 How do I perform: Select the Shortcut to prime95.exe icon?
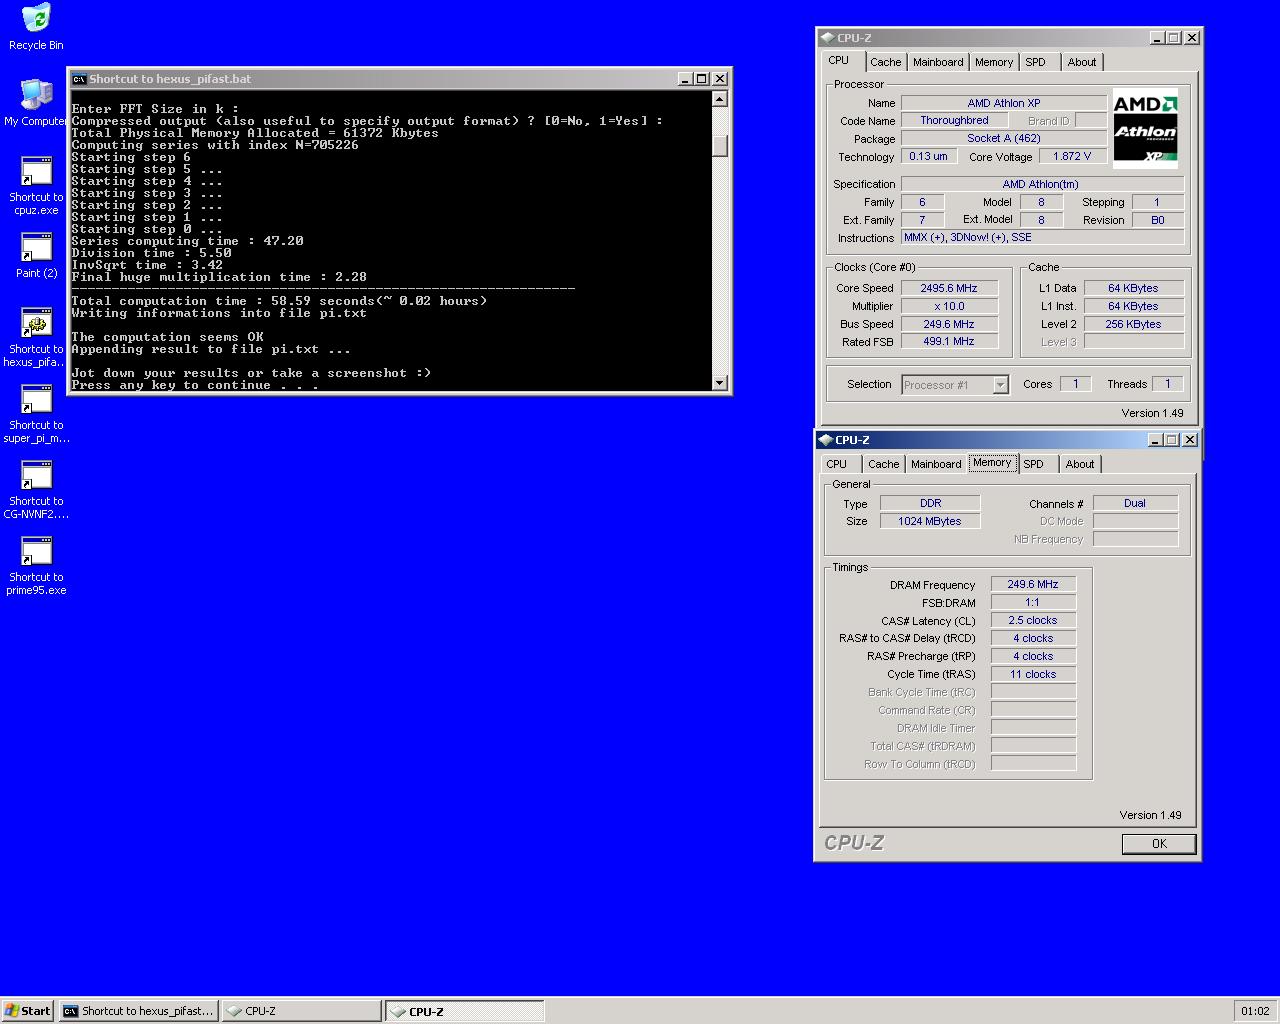pos(36,565)
